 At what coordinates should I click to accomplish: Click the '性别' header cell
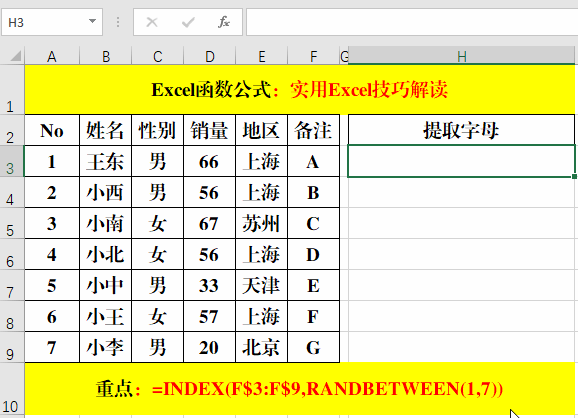pyautogui.click(x=157, y=130)
